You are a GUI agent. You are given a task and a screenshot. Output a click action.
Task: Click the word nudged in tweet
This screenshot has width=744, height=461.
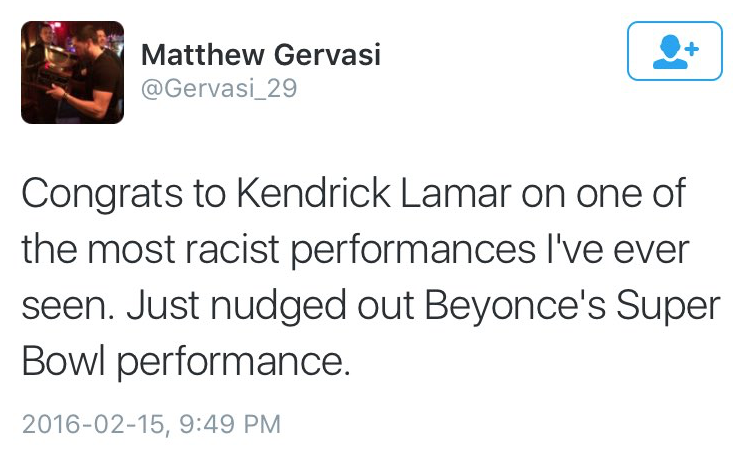(x=278, y=307)
